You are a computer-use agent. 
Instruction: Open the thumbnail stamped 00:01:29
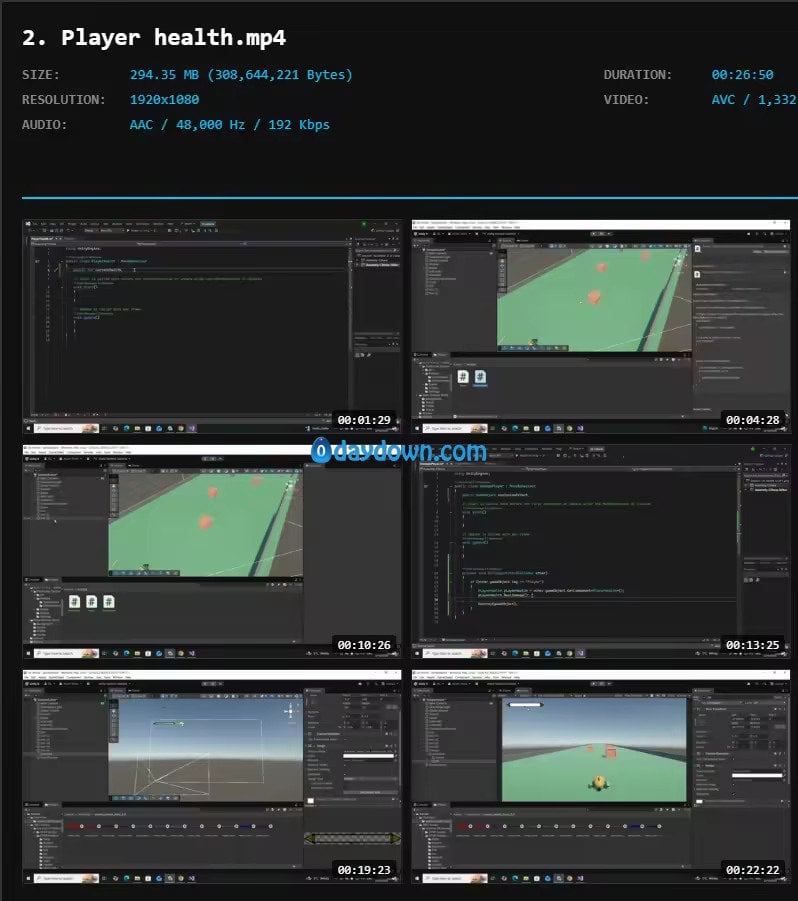tap(211, 326)
